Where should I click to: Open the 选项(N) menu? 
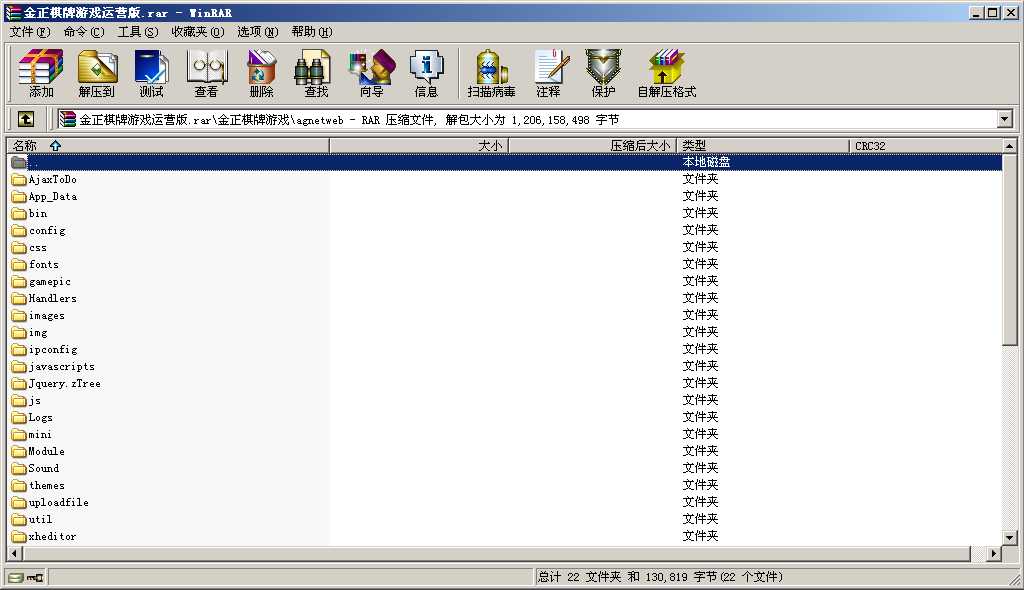[257, 31]
